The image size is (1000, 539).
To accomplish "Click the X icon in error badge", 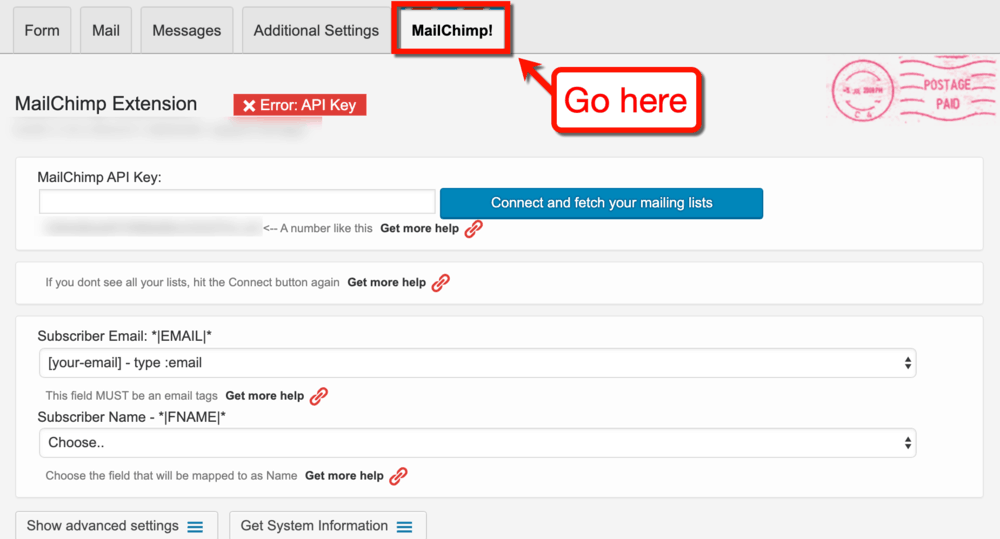I will (249, 106).
